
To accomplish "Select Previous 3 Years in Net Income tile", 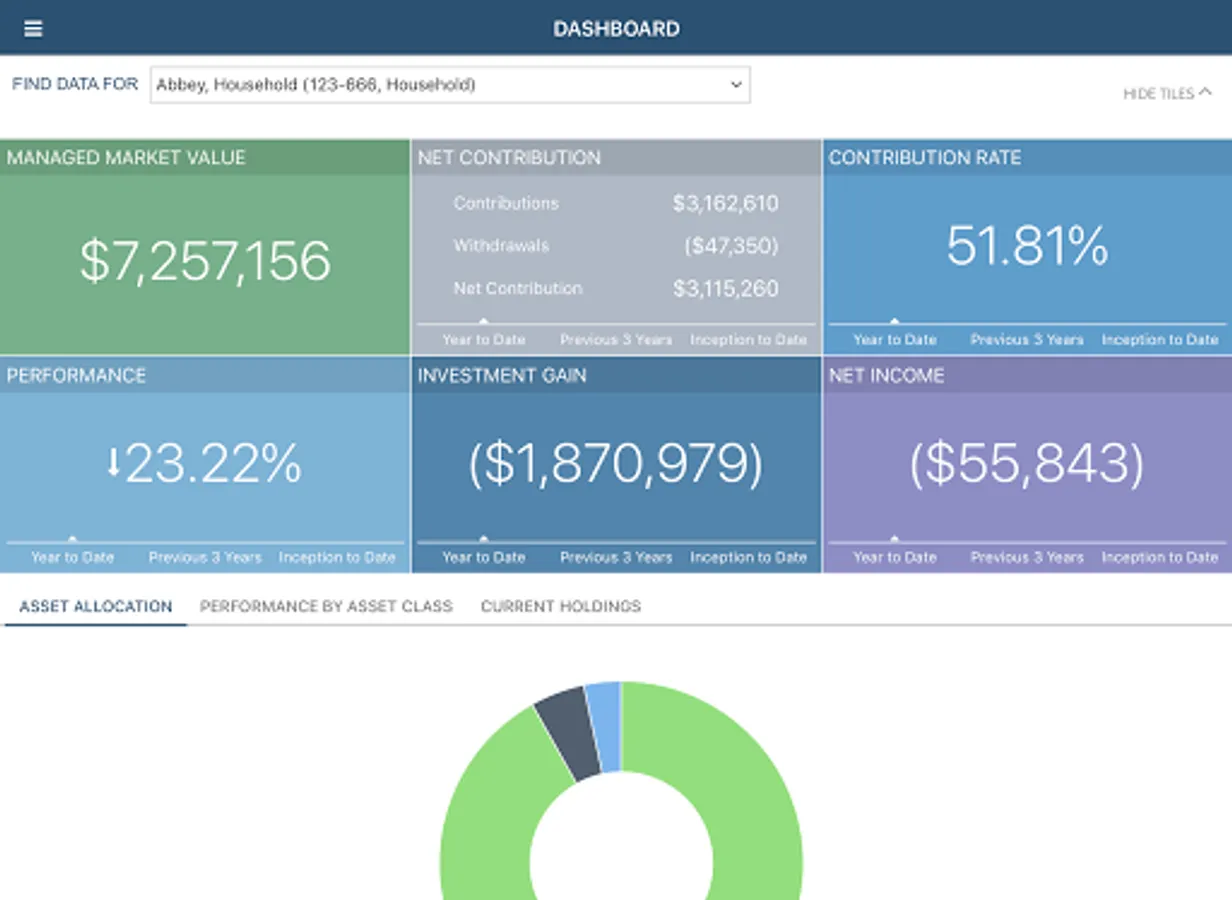I will [x=1027, y=558].
